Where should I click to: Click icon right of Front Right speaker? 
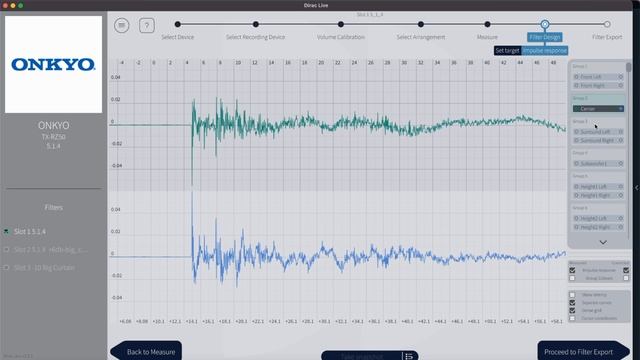tap(620, 85)
